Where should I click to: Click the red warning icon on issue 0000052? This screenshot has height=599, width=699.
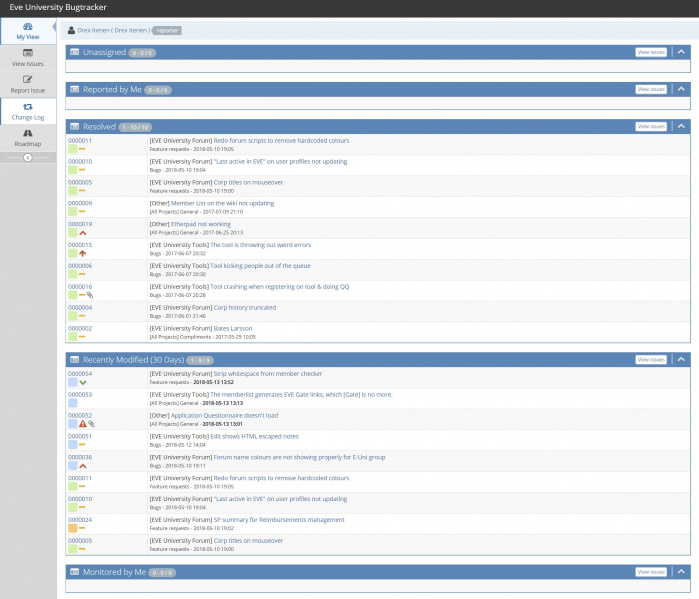(x=82, y=424)
